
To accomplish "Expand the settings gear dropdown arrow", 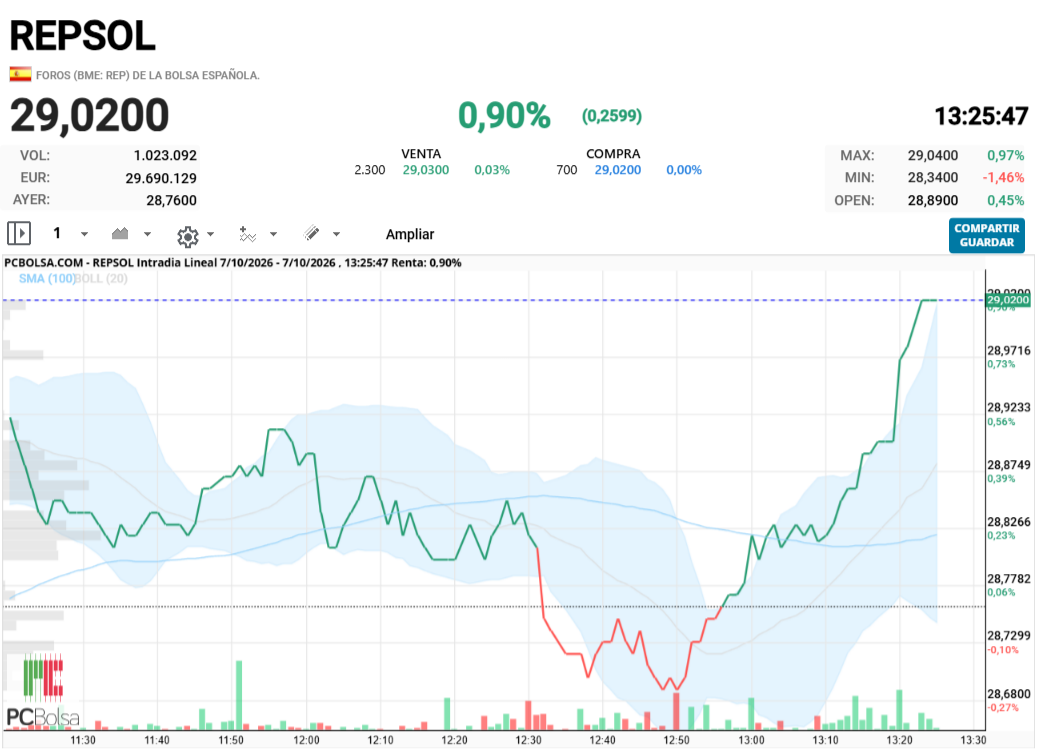I will [x=210, y=234].
